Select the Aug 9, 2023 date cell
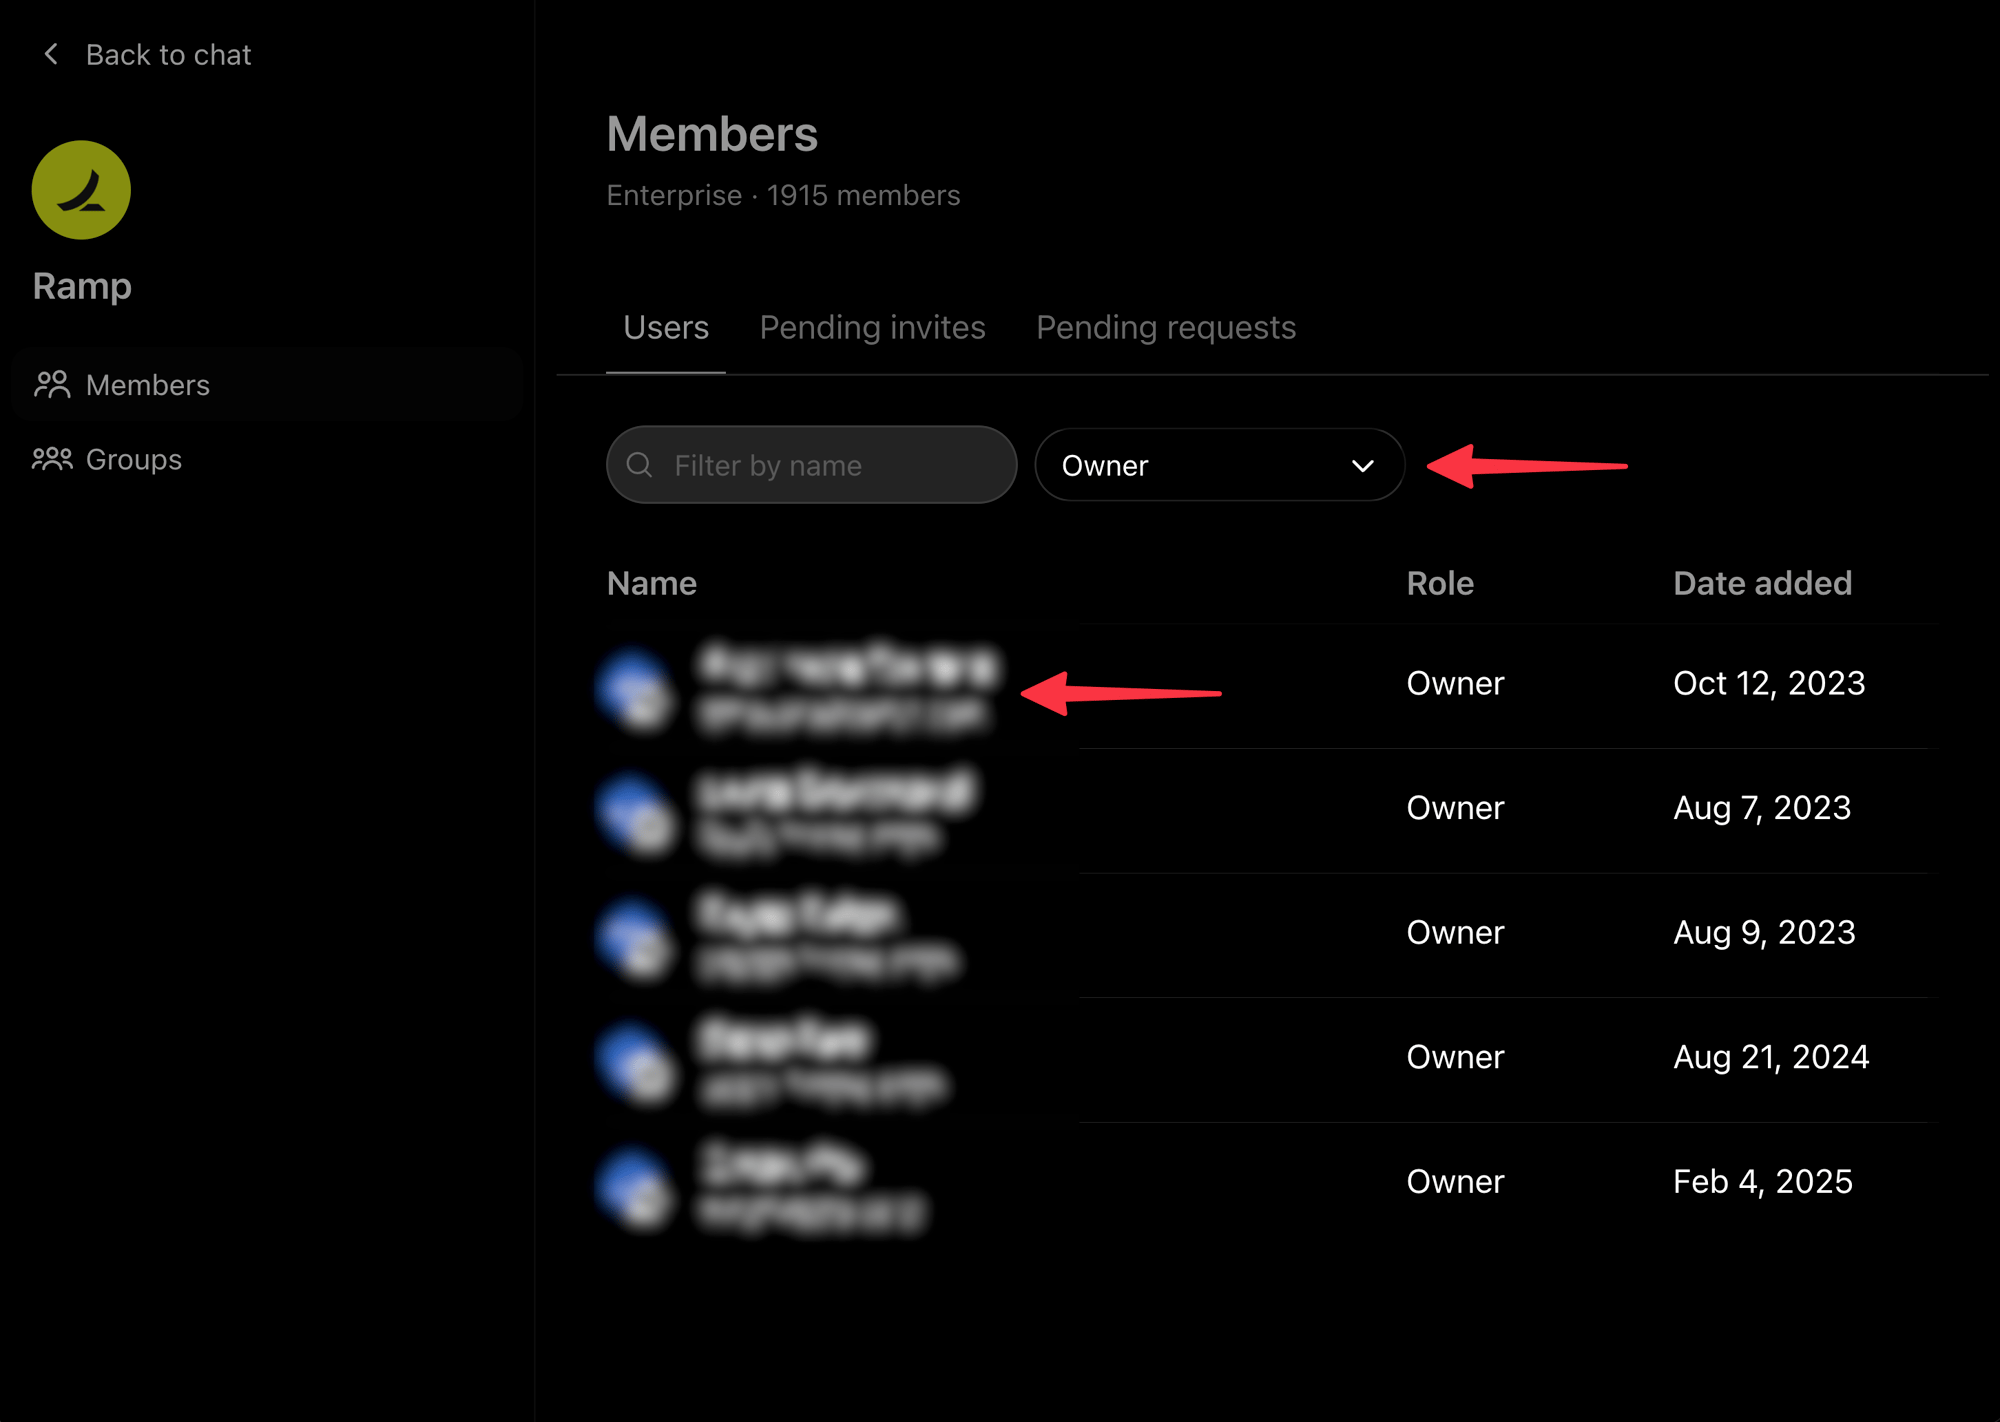This screenshot has height=1422, width=2000. pos(1764,932)
